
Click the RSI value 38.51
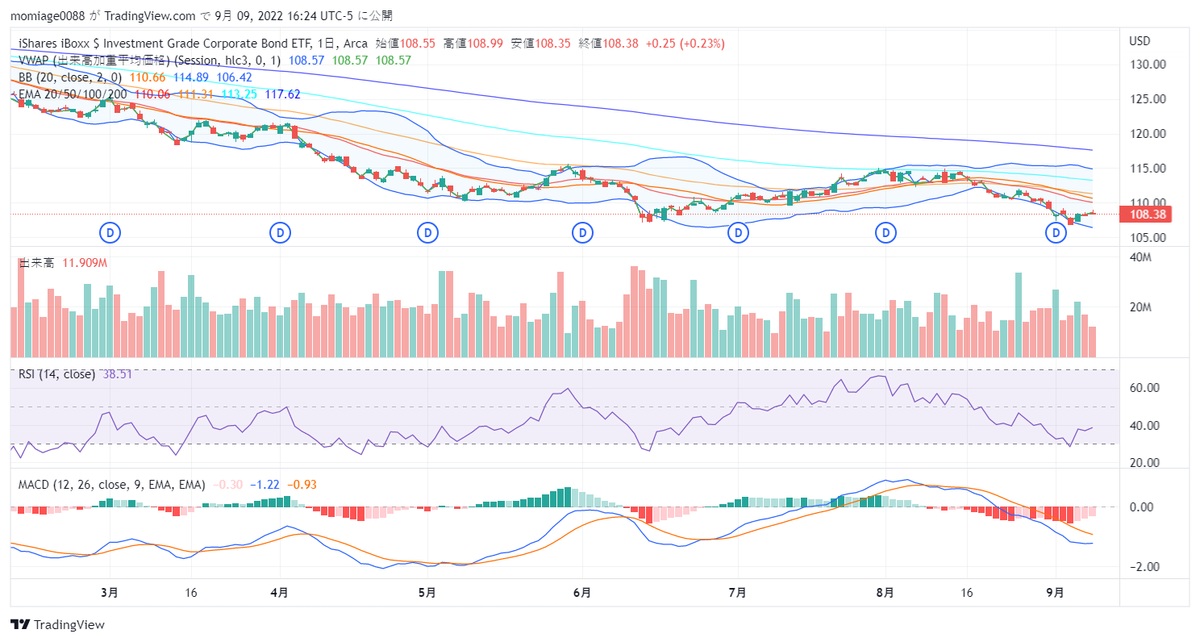tap(118, 374)
